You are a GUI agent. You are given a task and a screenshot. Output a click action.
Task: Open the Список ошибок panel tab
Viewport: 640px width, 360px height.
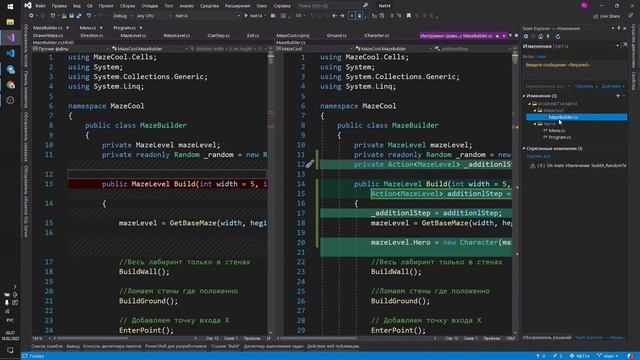pyautogui.click(x=47, y=347)
